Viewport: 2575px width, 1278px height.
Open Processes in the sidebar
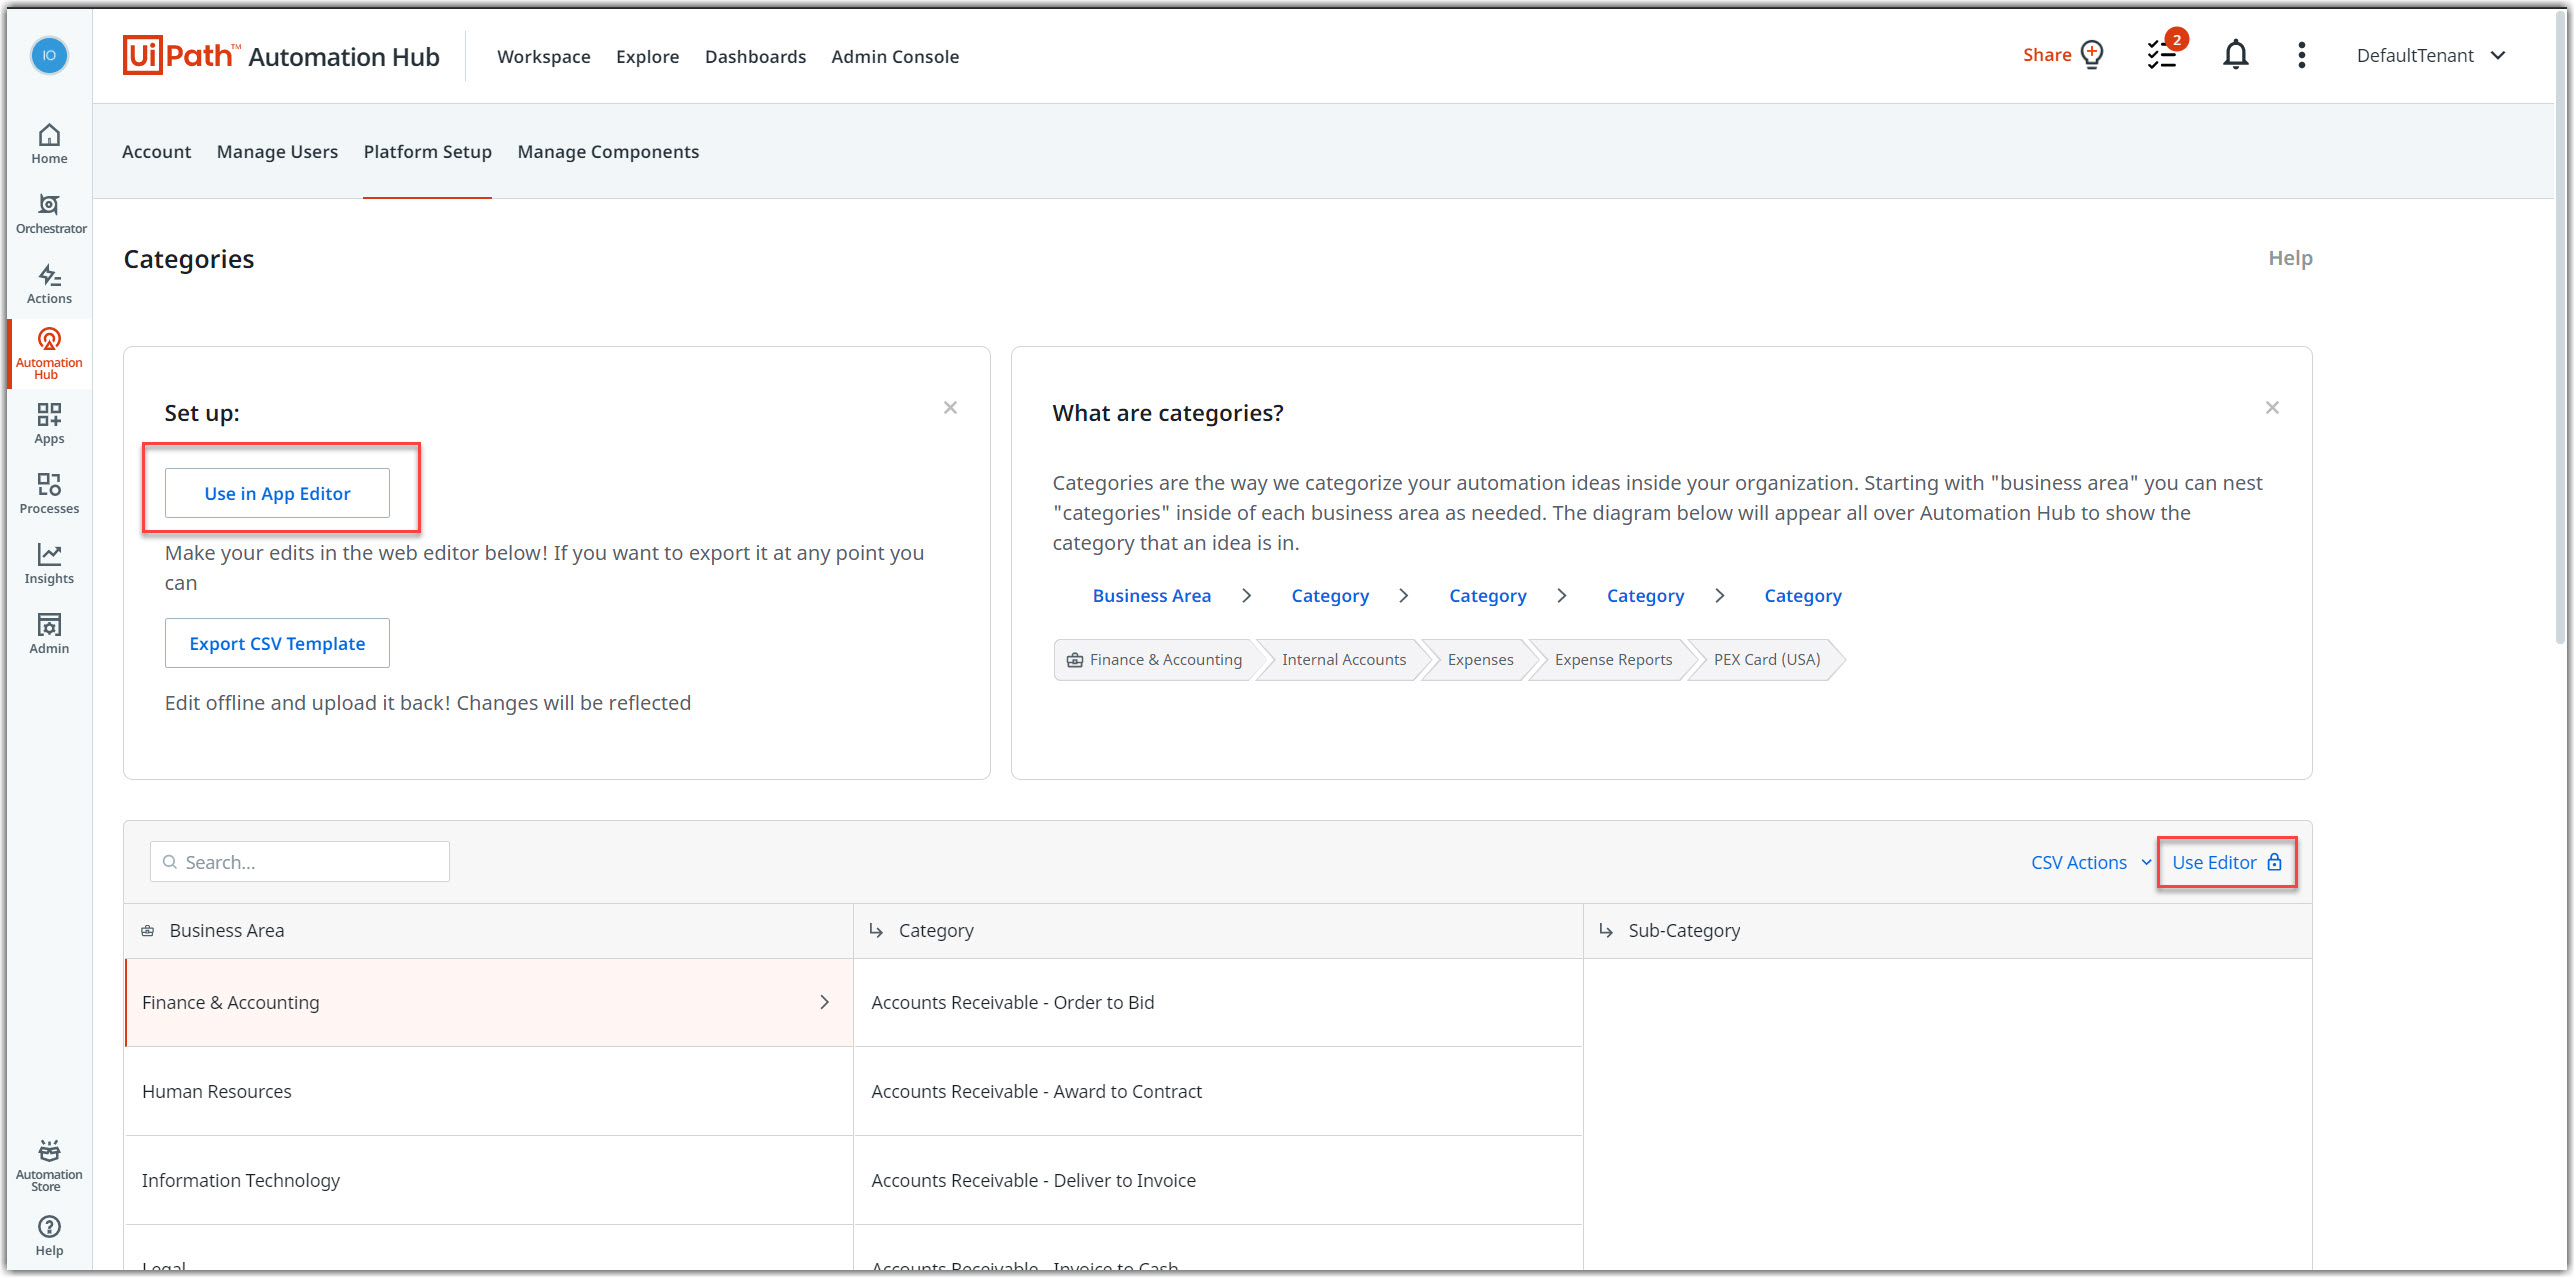click(x=49, y=494)
